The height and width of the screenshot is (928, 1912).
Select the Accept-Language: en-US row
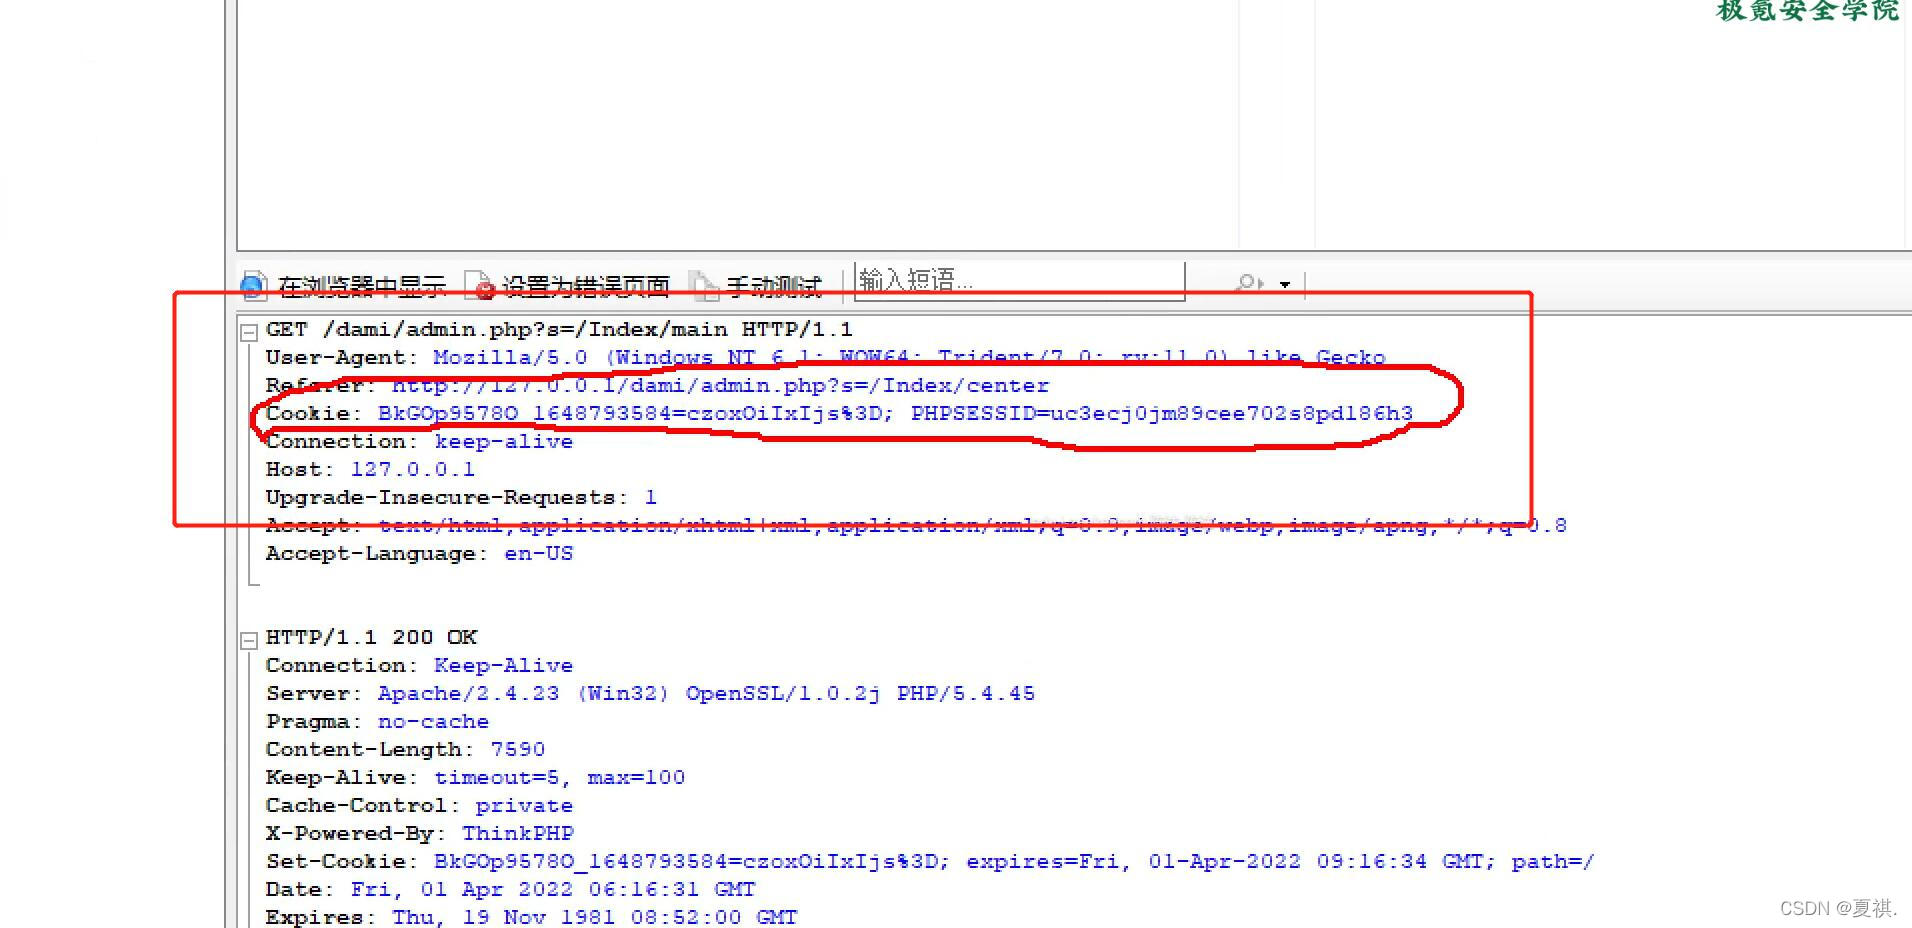pos(419,554)
